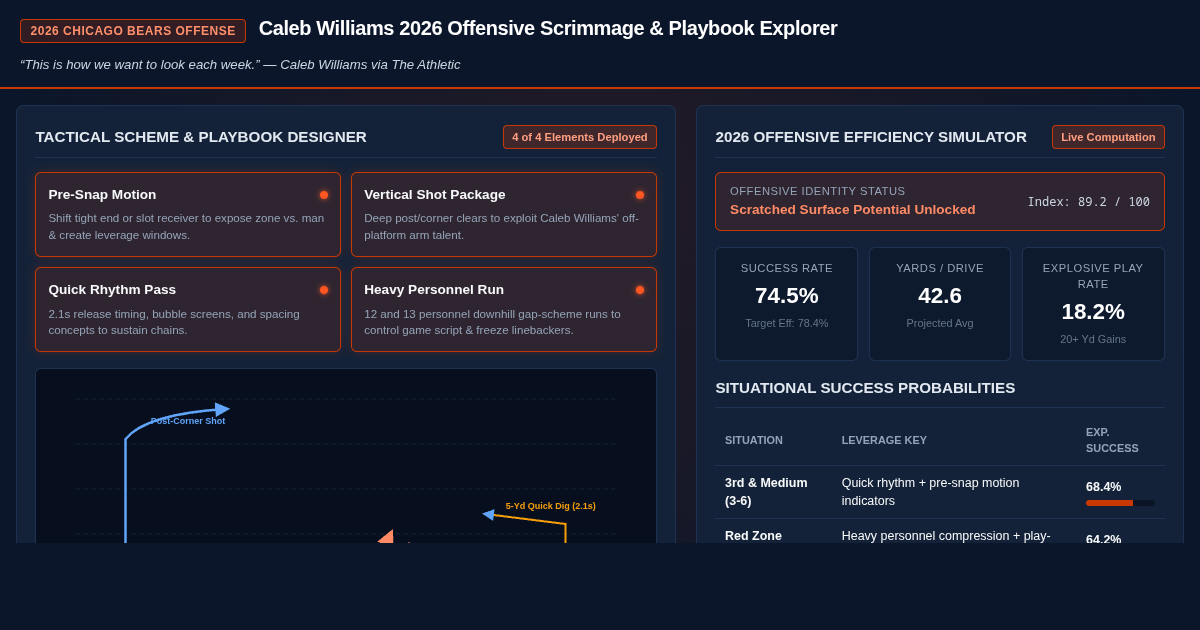Click the LEVERAGE KEY column header

(884, 440)
